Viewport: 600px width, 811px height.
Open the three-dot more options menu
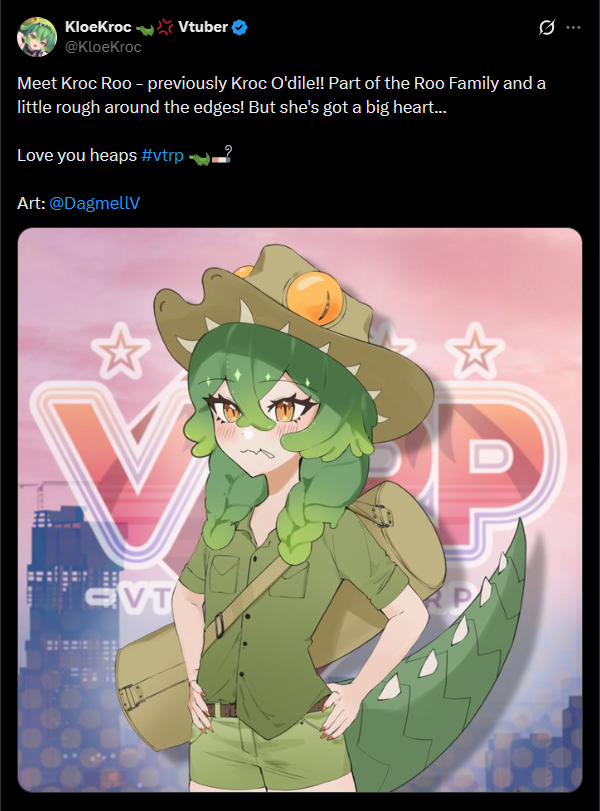click(x=573, y=27)
